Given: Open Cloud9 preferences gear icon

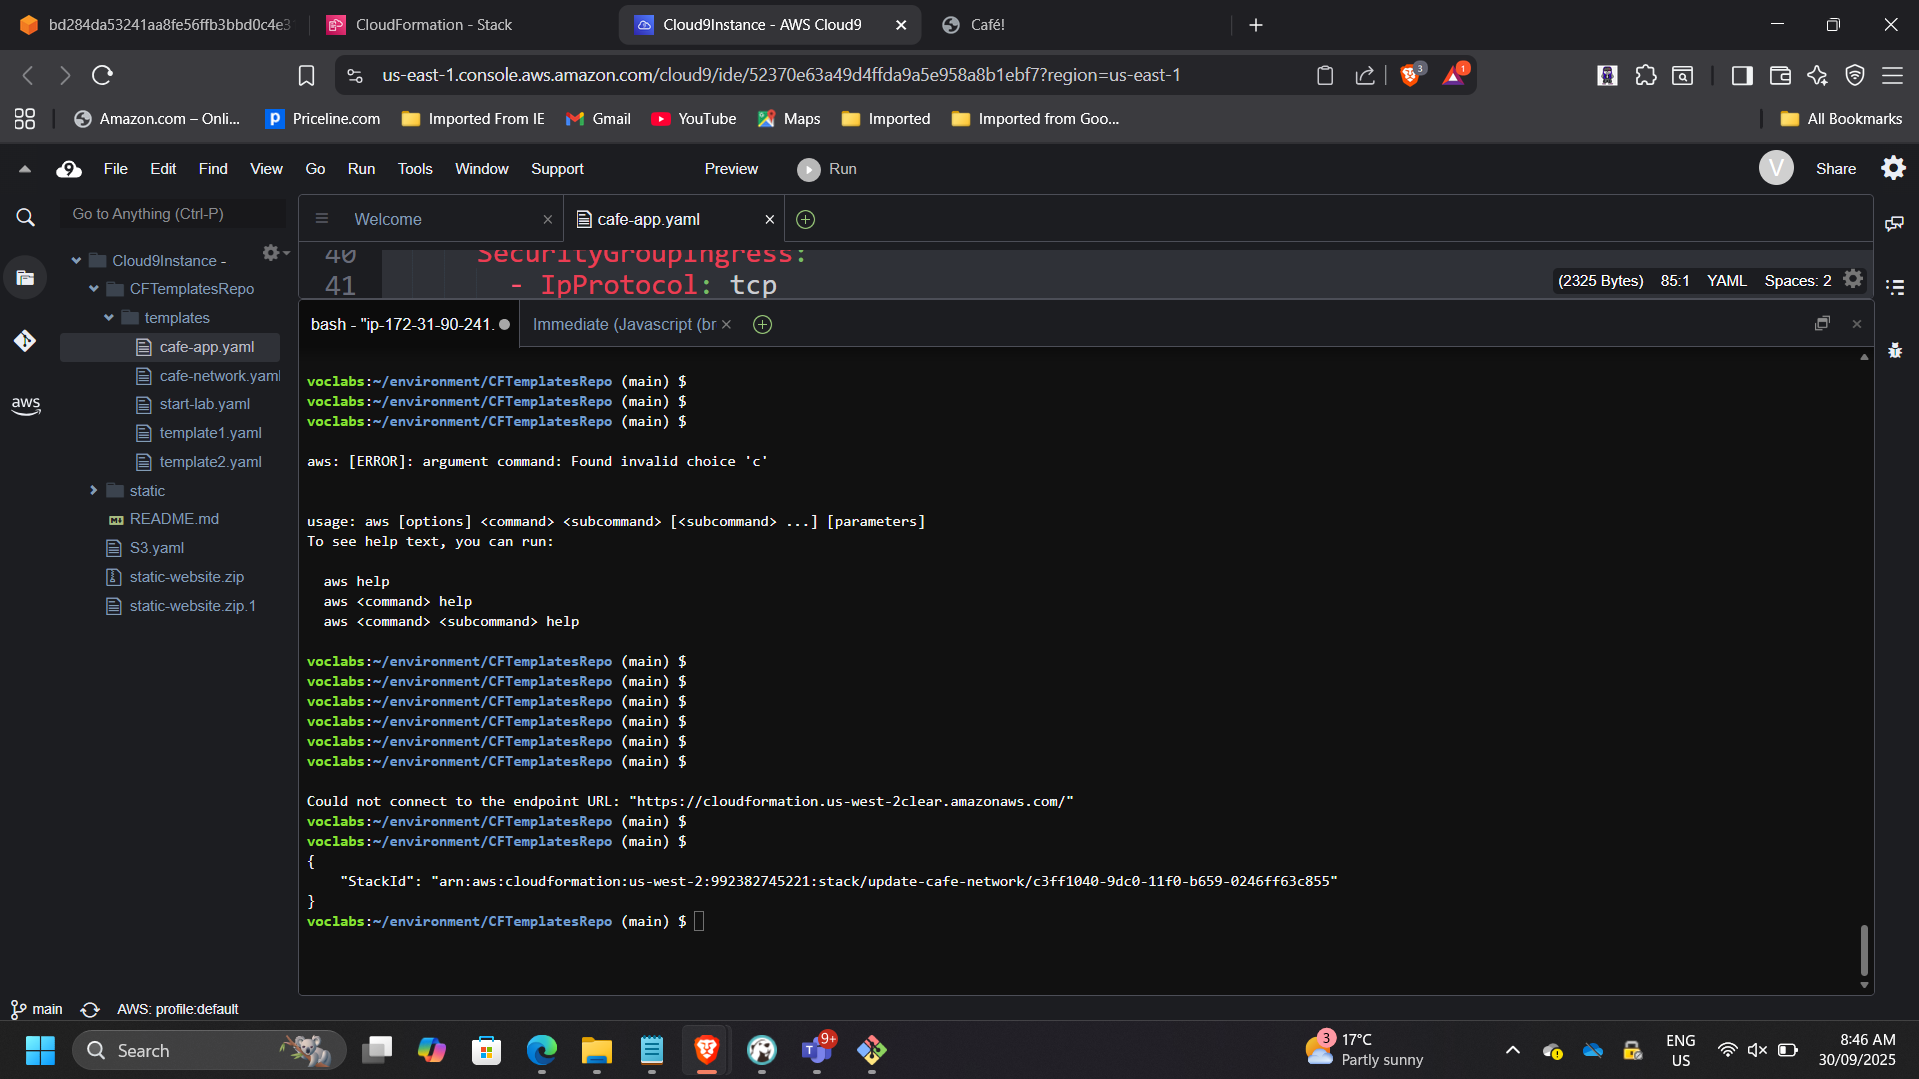Looking at the screenshot, I should 1893,168.
